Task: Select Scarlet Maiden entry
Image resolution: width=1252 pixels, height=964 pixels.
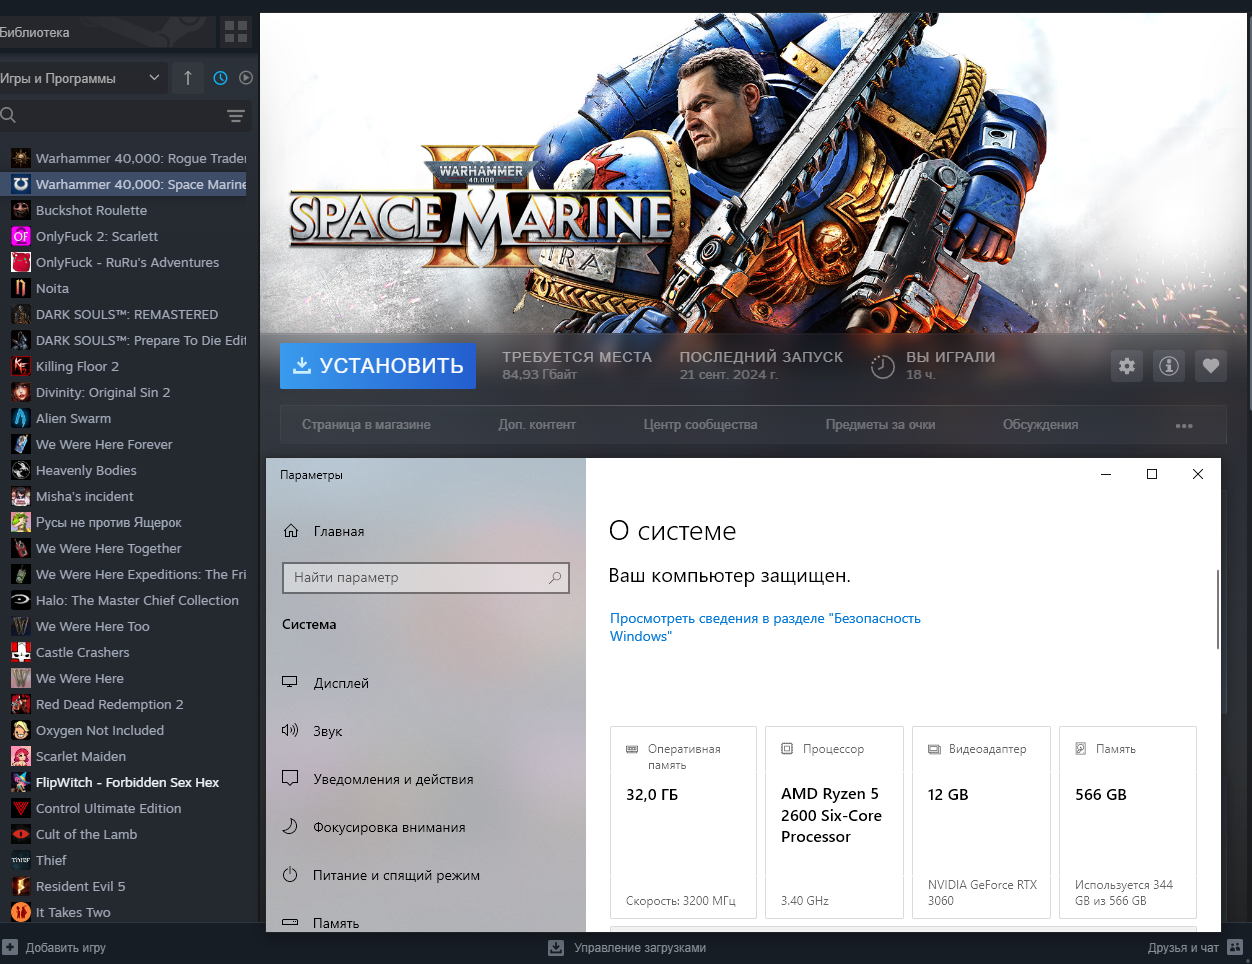Action: coord(128,756)
